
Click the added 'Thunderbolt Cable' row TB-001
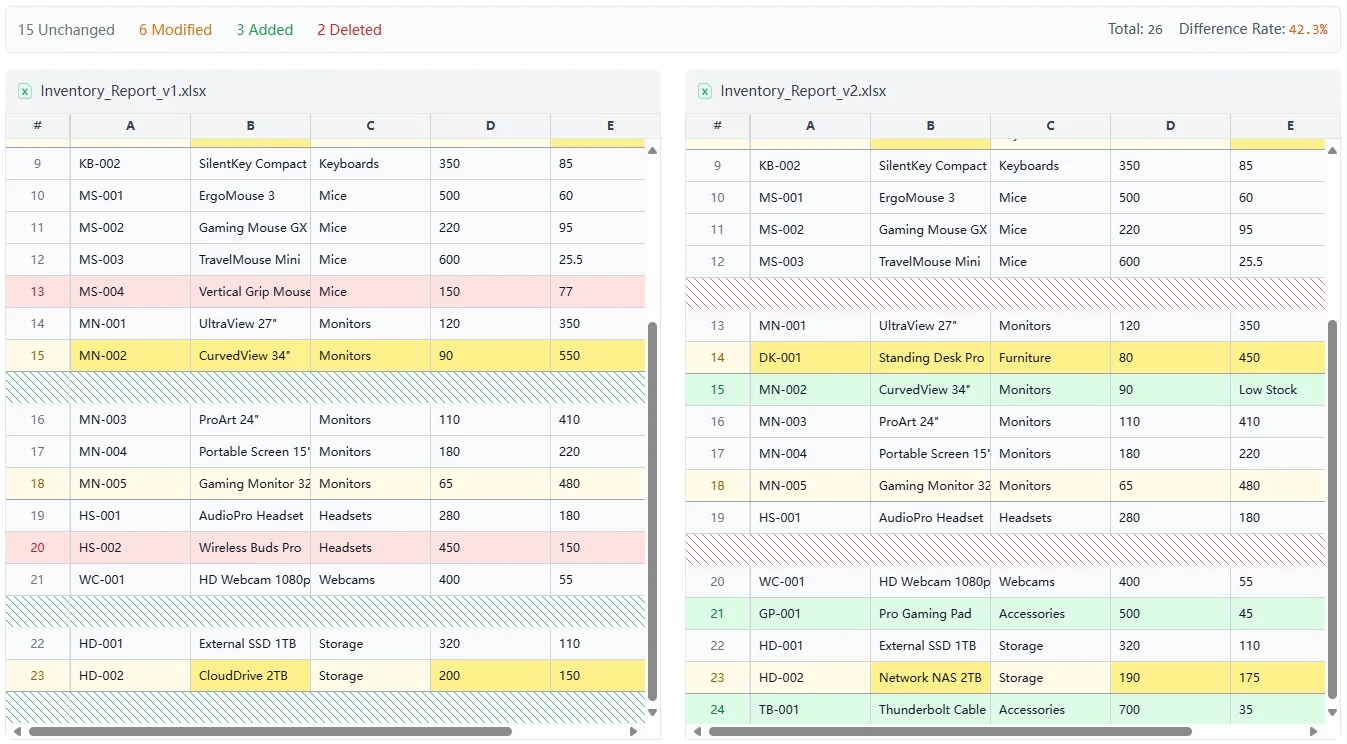931,709
